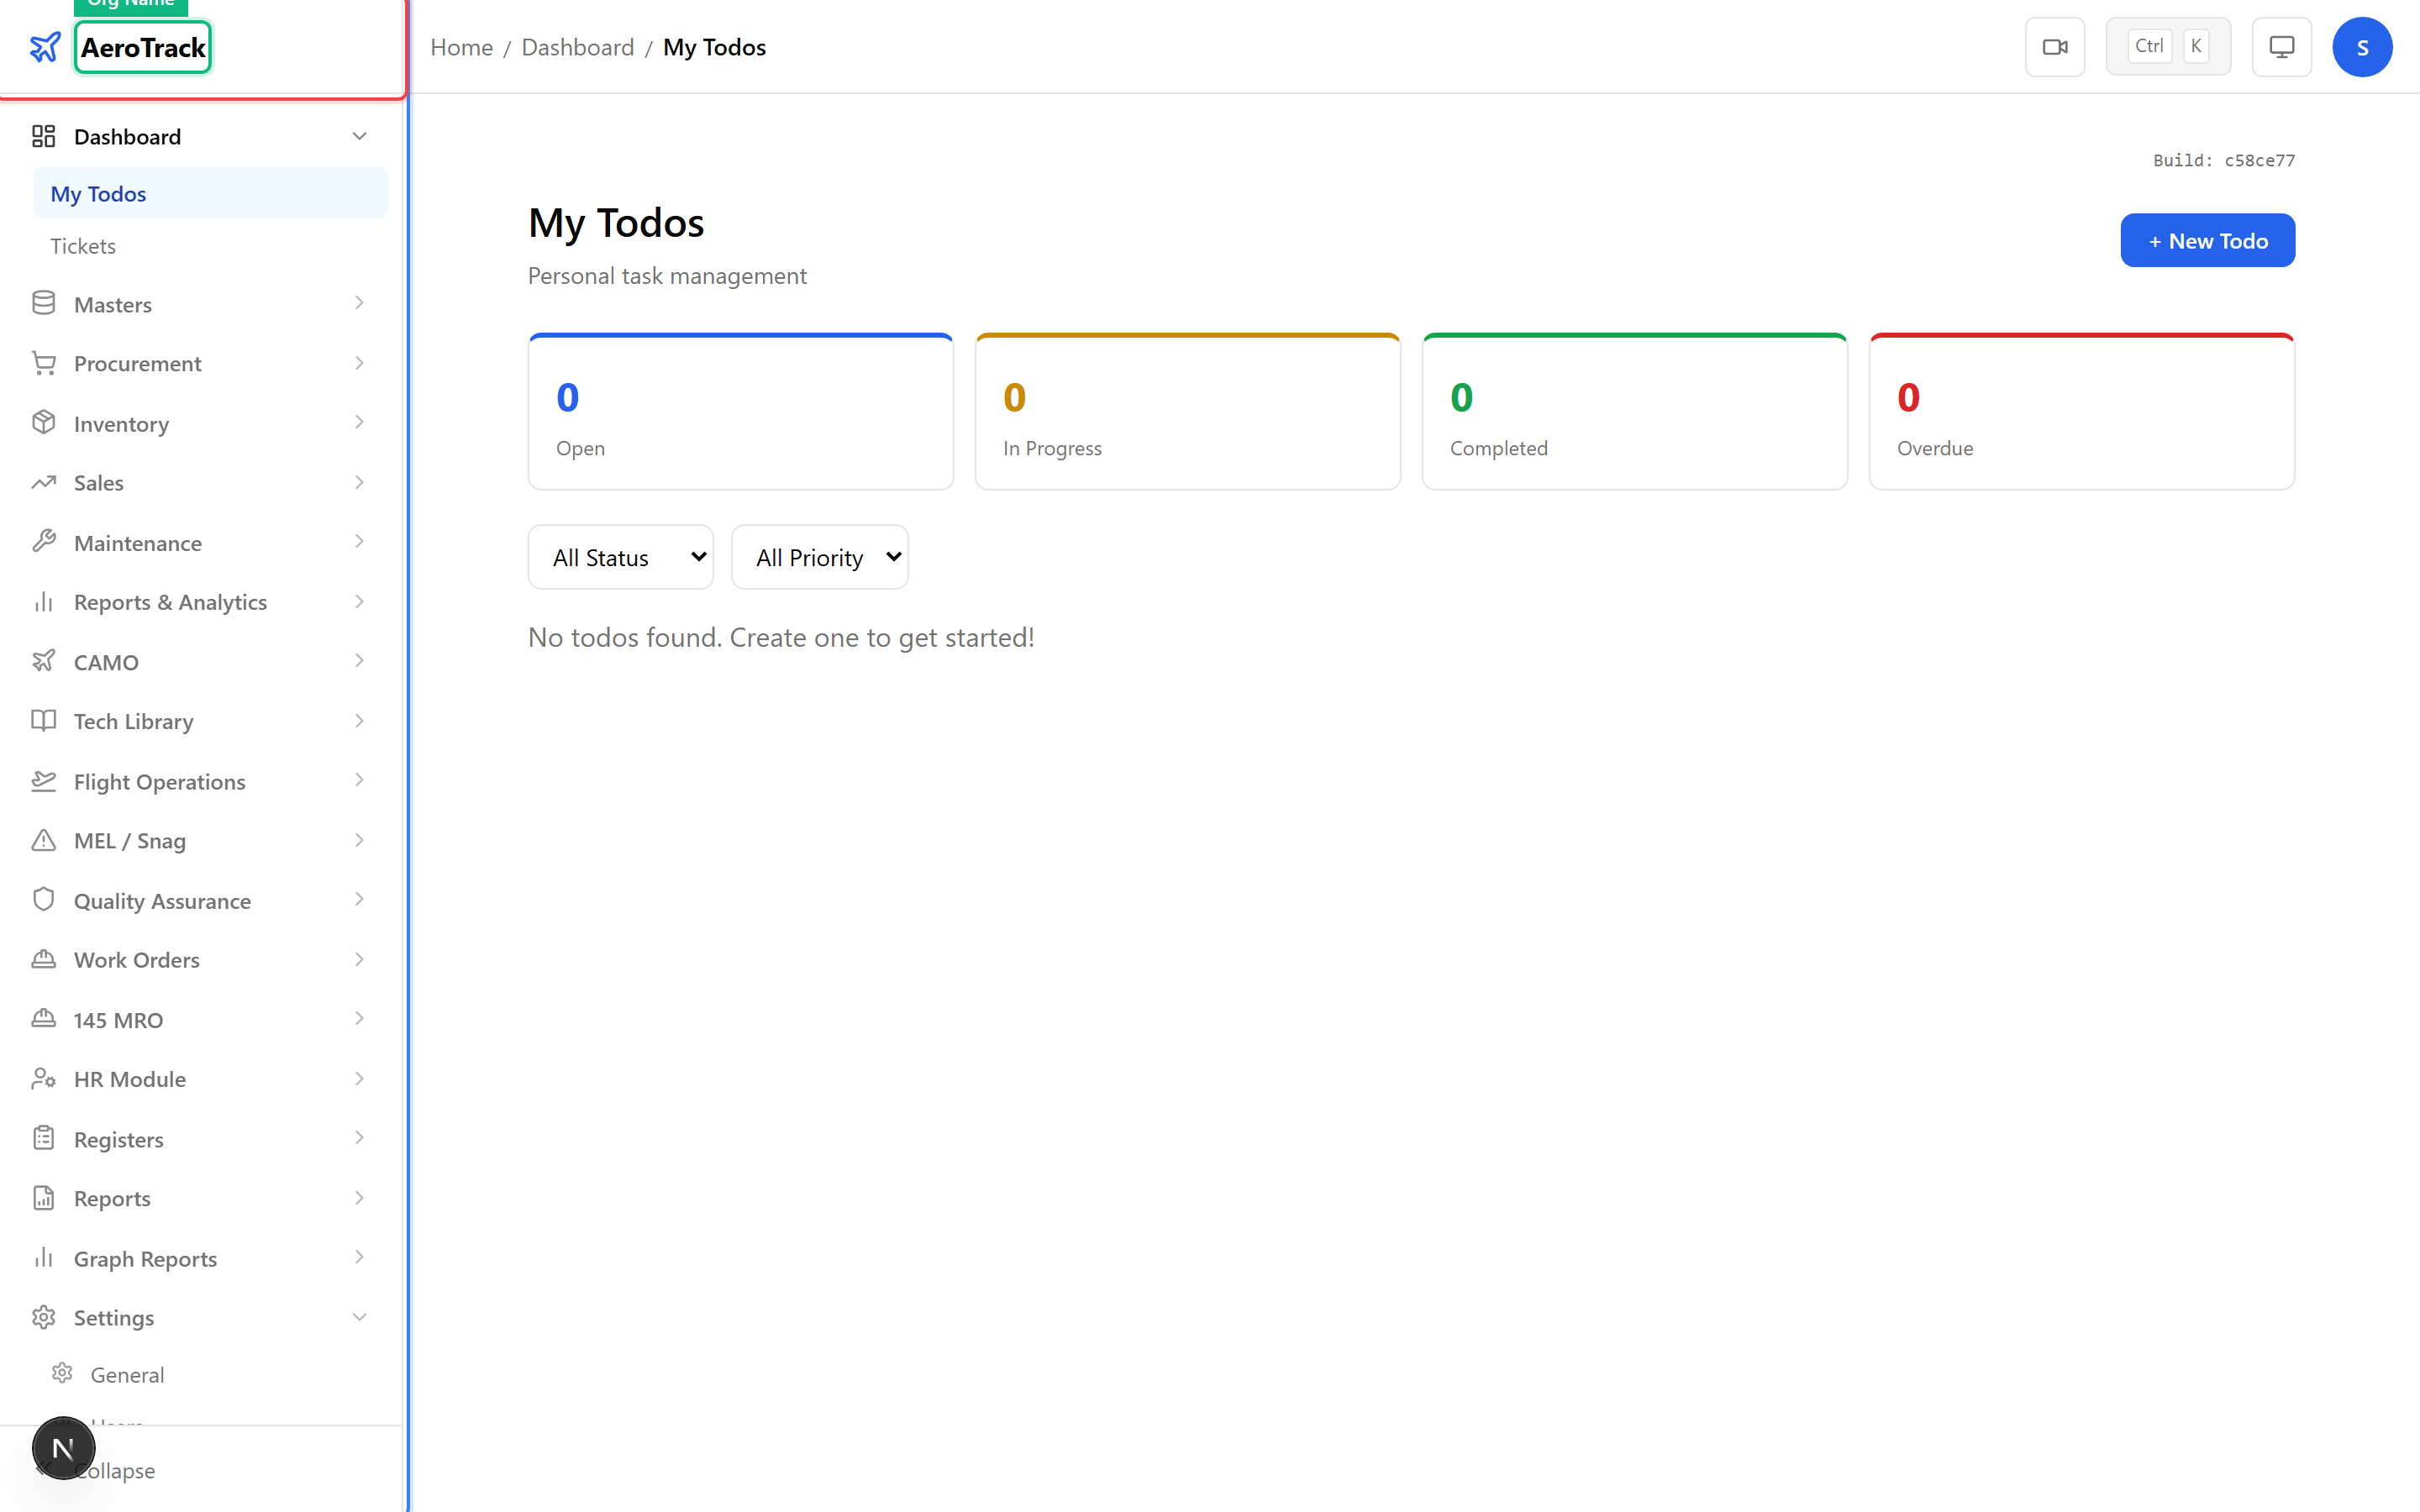Navigate to Home via breadcrumb link
This screenshot has height=1512, width=2420.
click(461, 46)
